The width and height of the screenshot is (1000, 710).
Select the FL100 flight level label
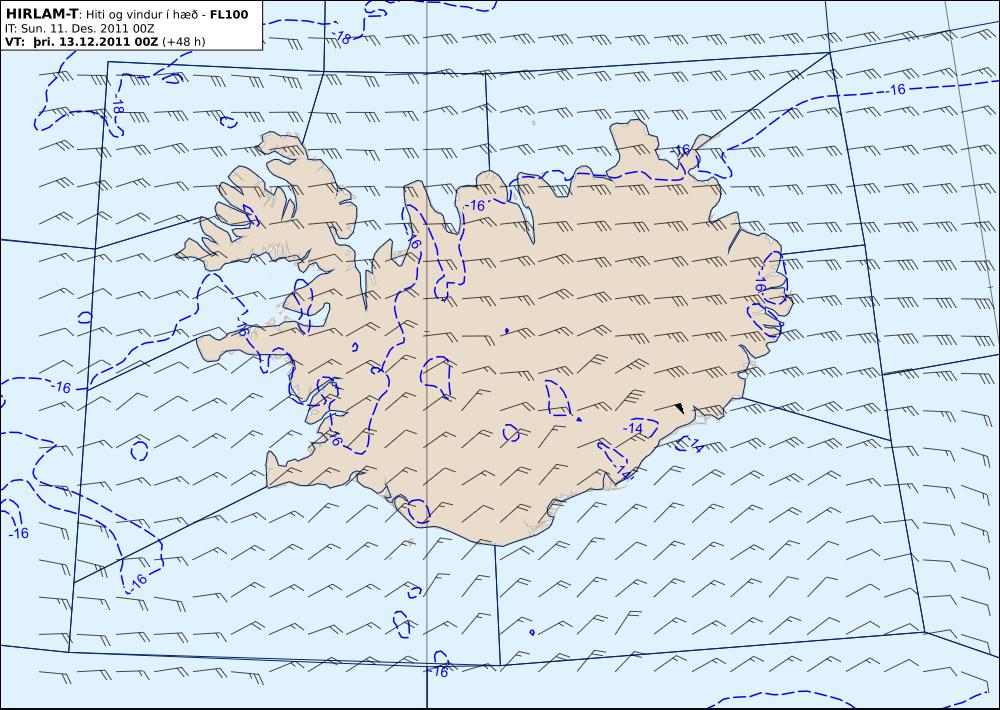point(228,15)
